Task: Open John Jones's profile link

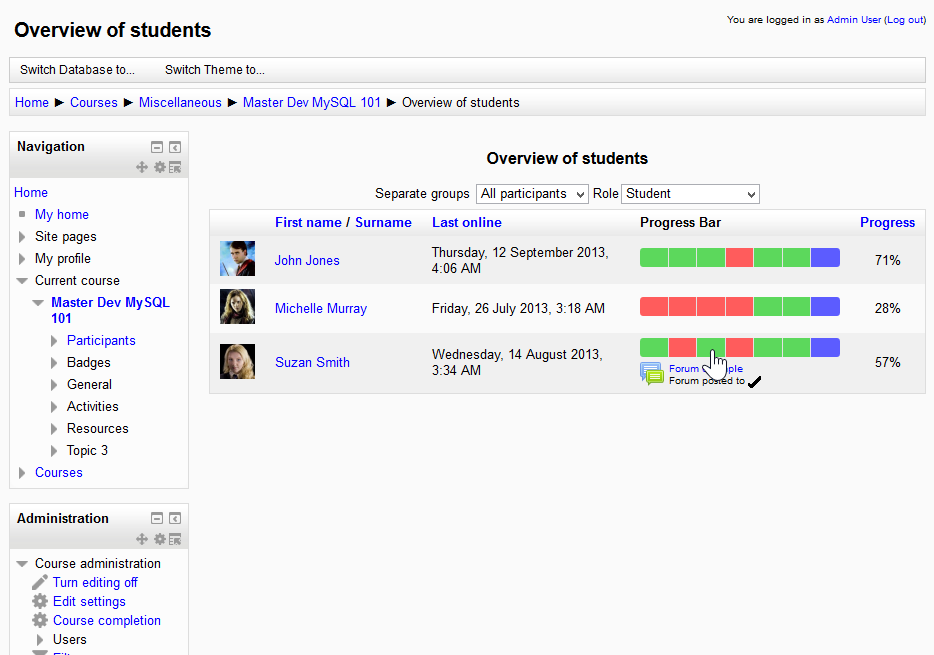Action: 306,260
